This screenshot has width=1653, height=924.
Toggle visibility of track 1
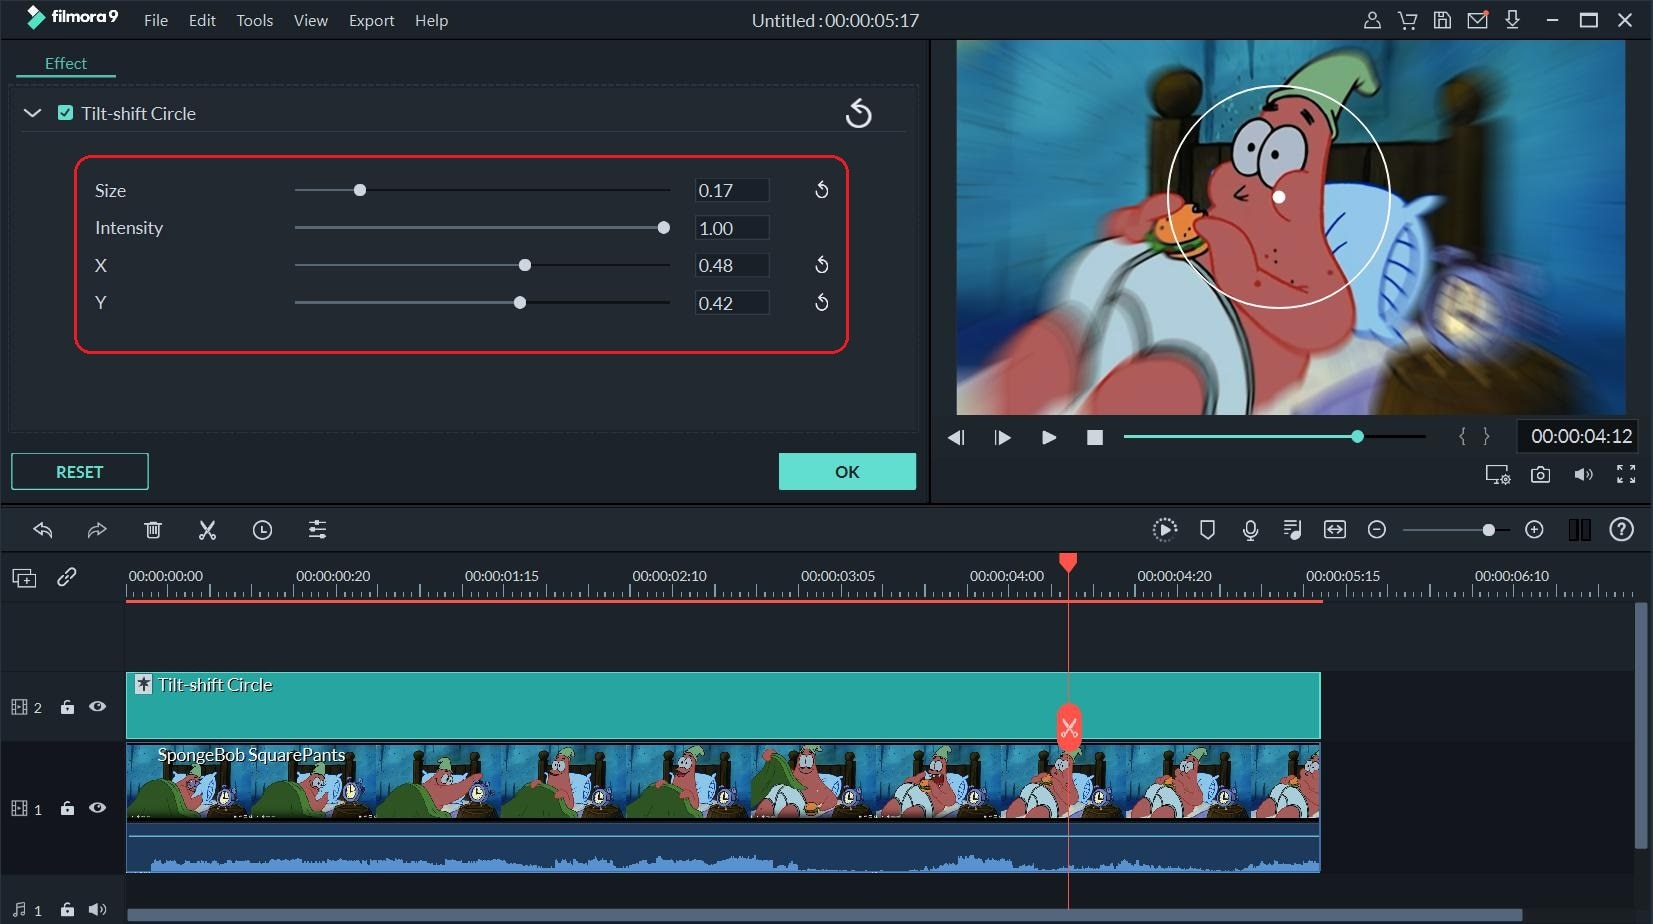click(97, 807)
